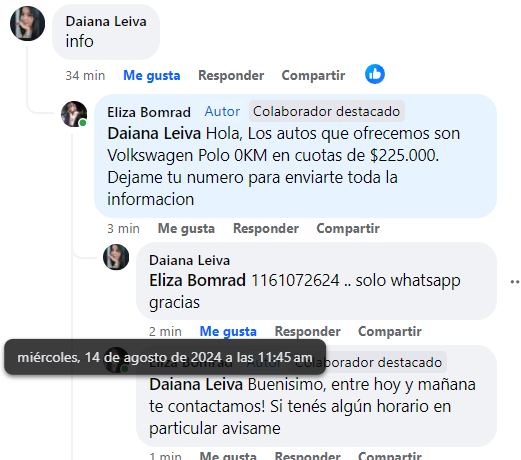
Task: Click the bold Eliza Bomrad mention in whatsapp reply
Action: tap(197, 280)
